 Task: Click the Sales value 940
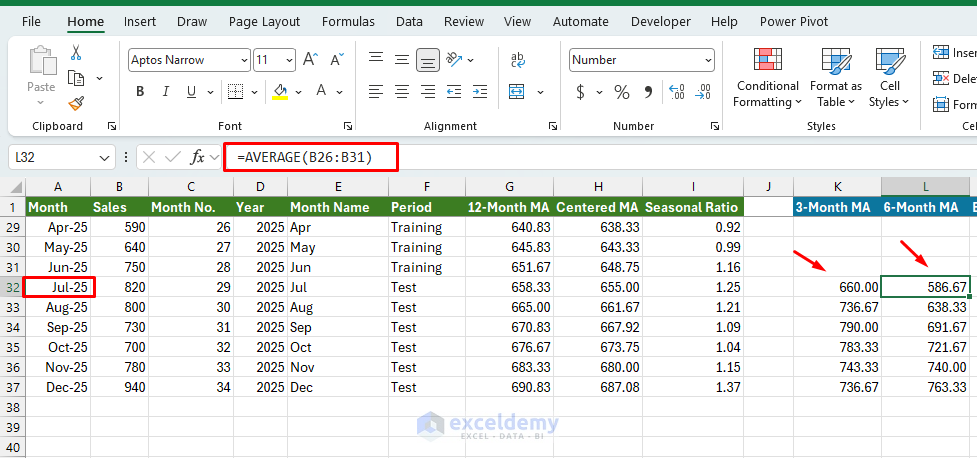120,387
